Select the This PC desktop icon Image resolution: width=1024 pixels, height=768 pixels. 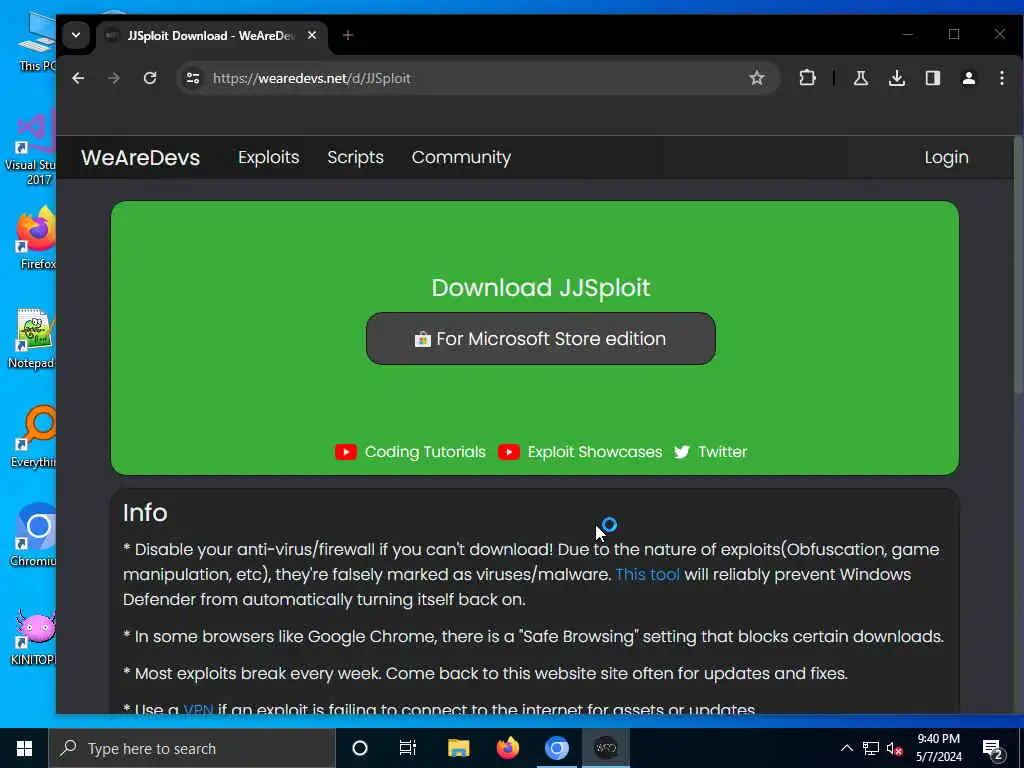coord(38,40)
